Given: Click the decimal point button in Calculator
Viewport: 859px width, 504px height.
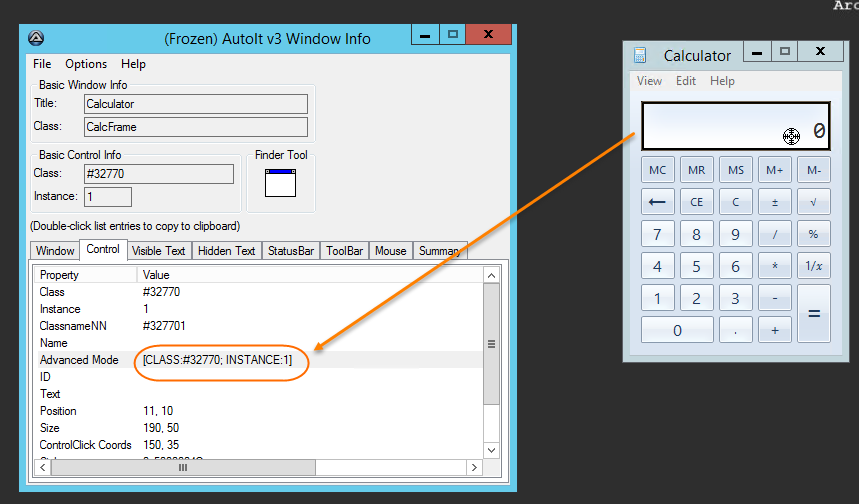Looking at the screenshot, I should pyautogui.click(x=736, y=330).
